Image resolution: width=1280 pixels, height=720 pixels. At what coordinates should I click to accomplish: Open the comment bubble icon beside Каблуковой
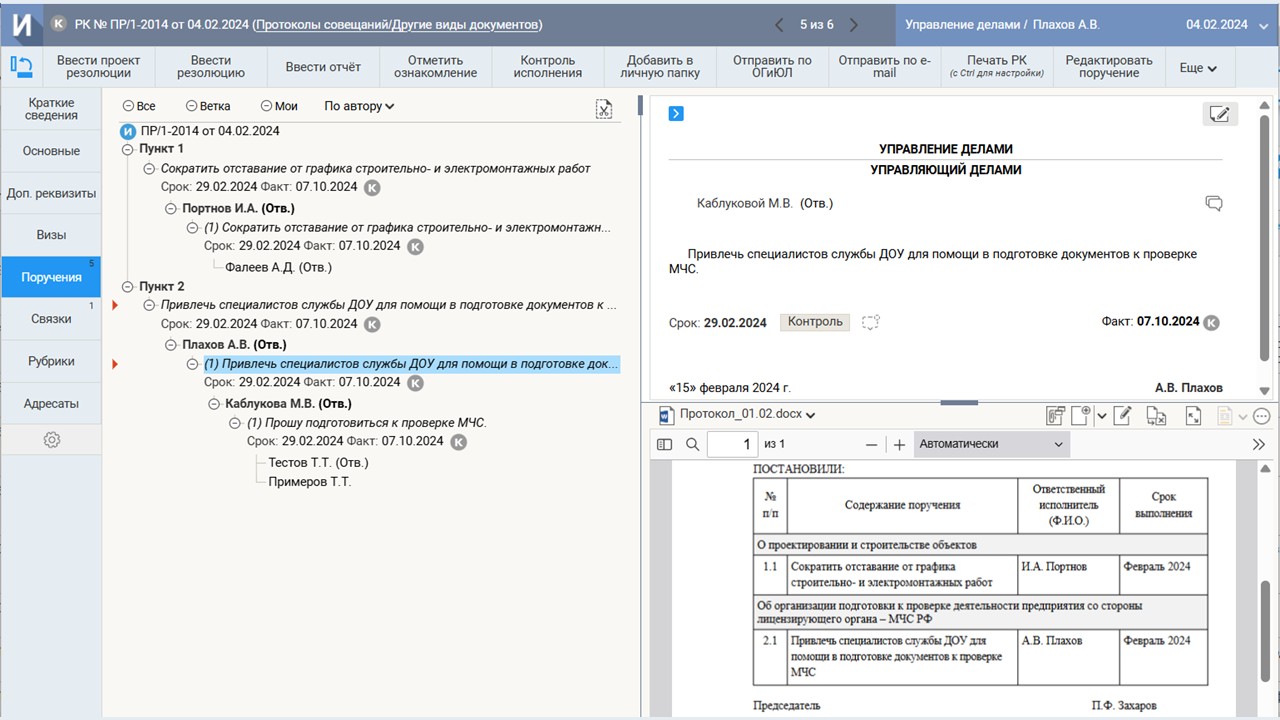[x=1214, y=203]
